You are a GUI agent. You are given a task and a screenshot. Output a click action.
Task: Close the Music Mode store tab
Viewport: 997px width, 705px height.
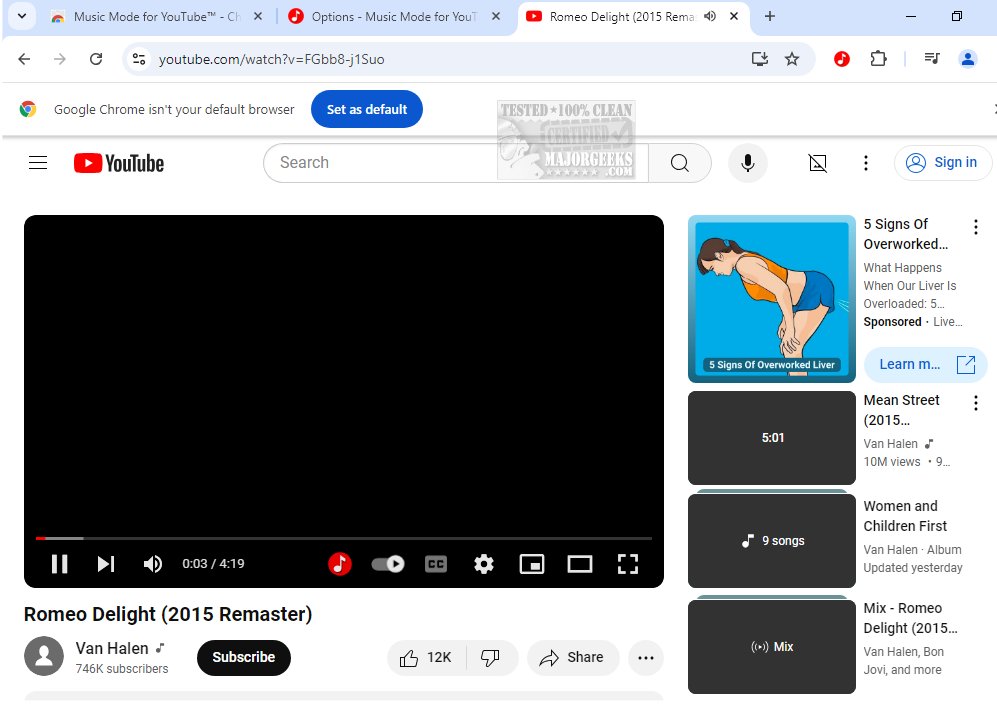(x=258, y=17)
